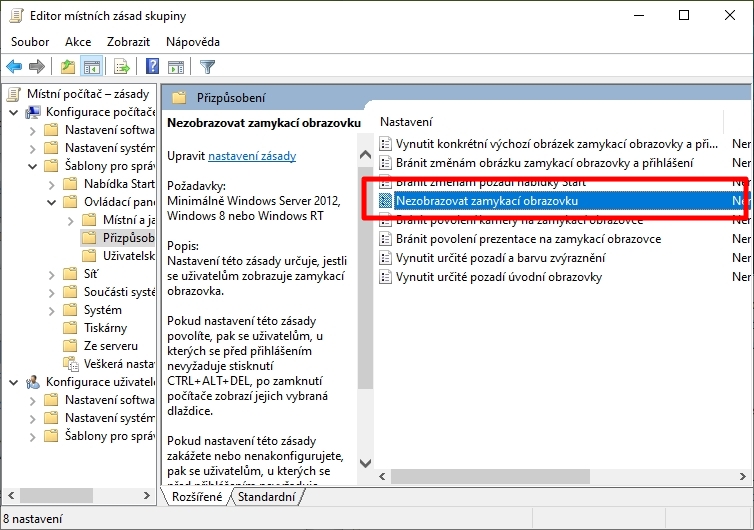The height and width of the screenshot is (530, 754).
Task: Click the Ze serveru folder icon
Action: 70,346
